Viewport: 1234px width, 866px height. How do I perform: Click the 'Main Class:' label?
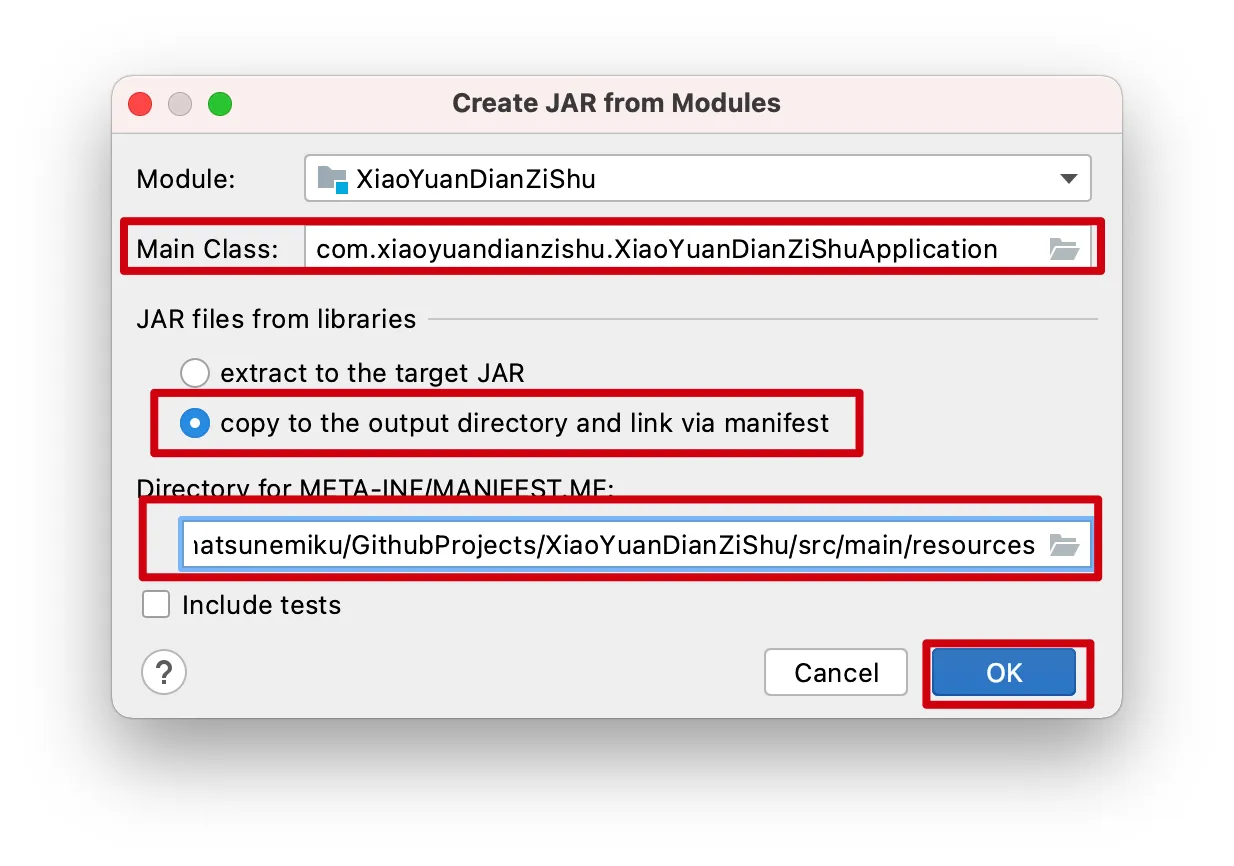208,249
